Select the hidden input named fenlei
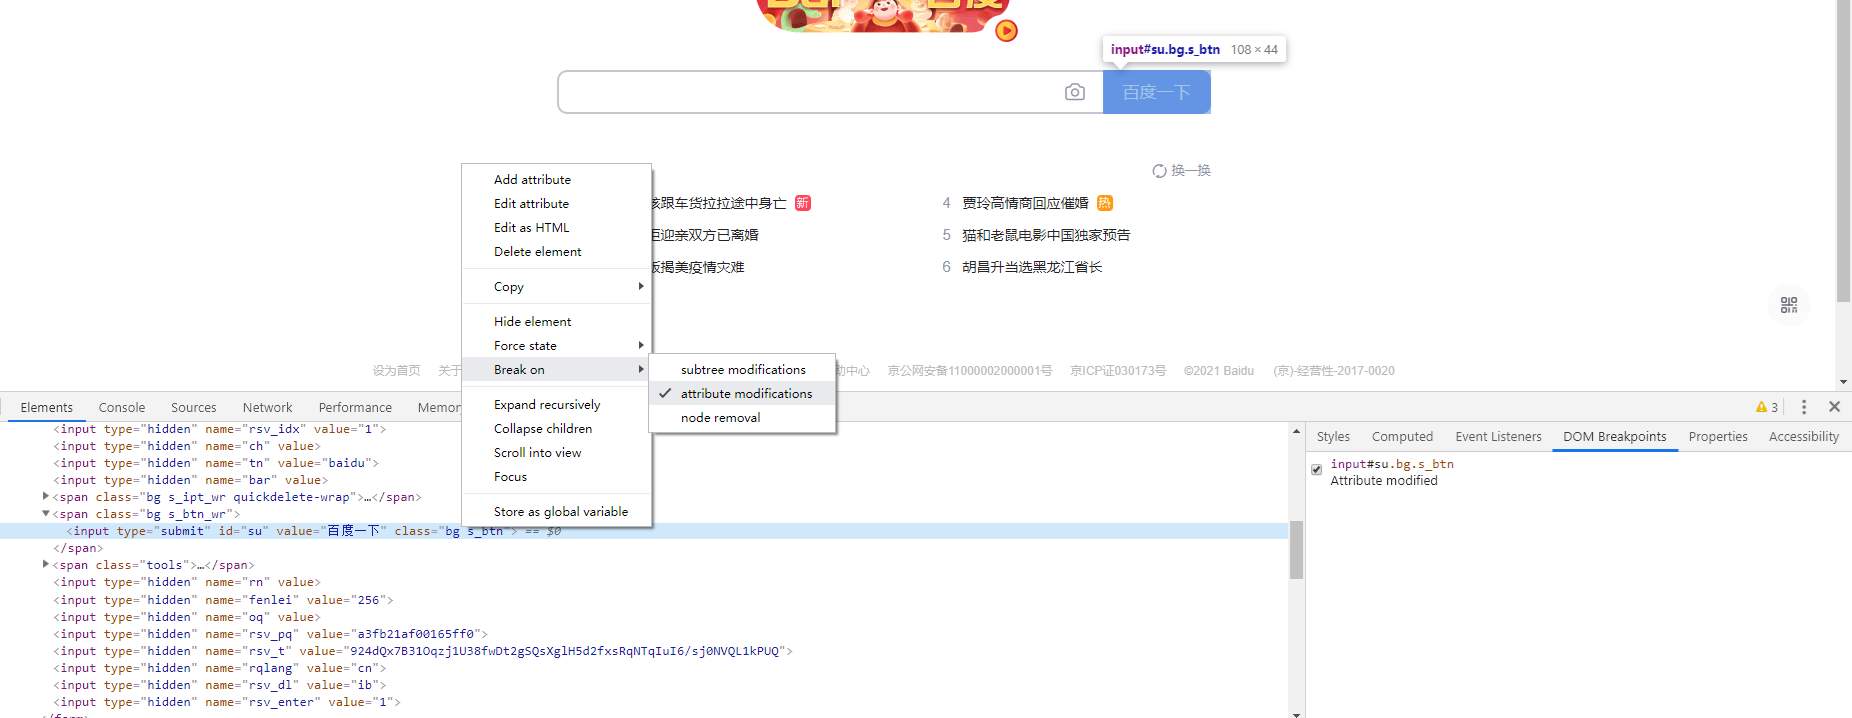 (x=223, y=600)
